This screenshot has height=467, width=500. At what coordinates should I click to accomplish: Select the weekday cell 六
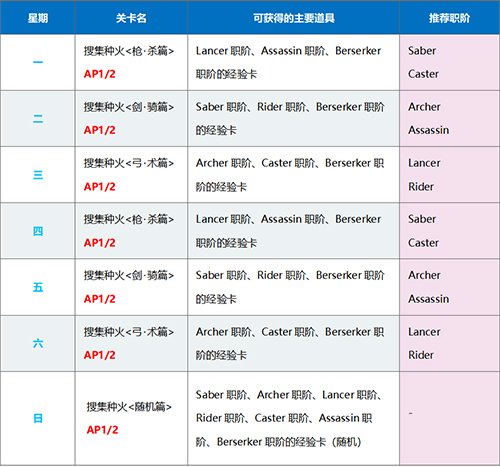(x=38, y=343)
